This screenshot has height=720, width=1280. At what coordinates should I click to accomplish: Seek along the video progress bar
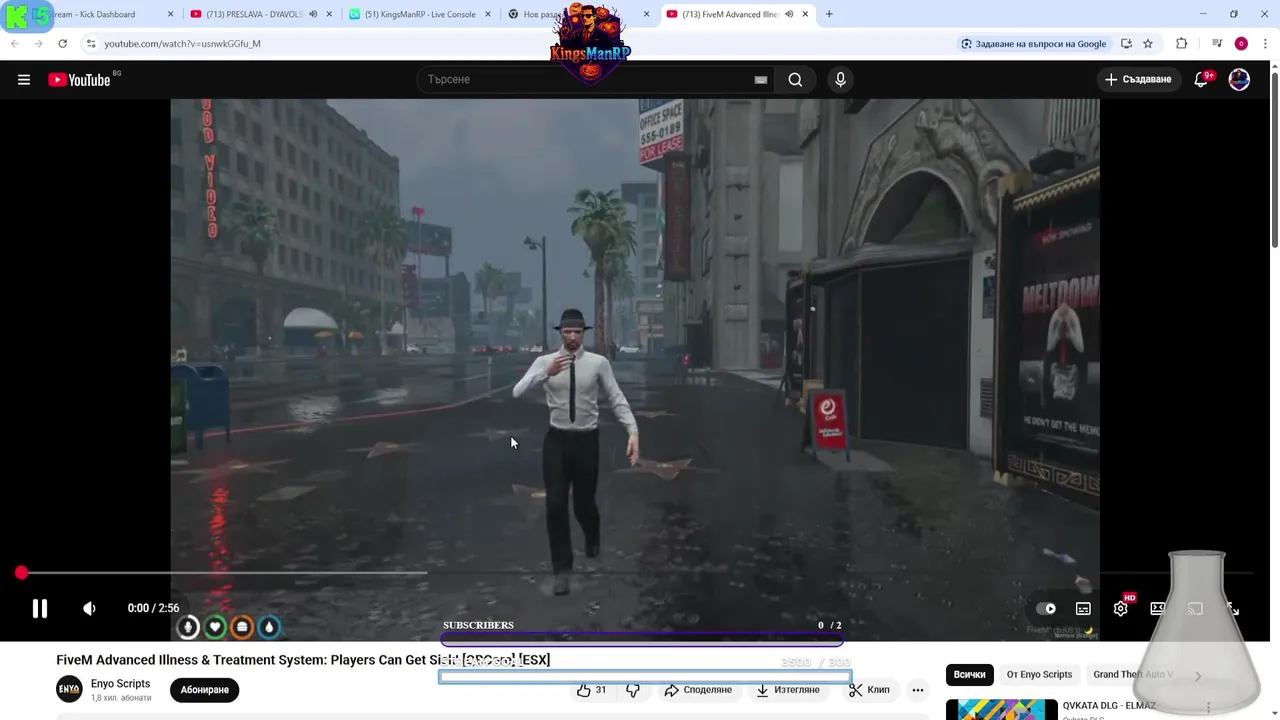pyautogui.click(x=635, y=573)
